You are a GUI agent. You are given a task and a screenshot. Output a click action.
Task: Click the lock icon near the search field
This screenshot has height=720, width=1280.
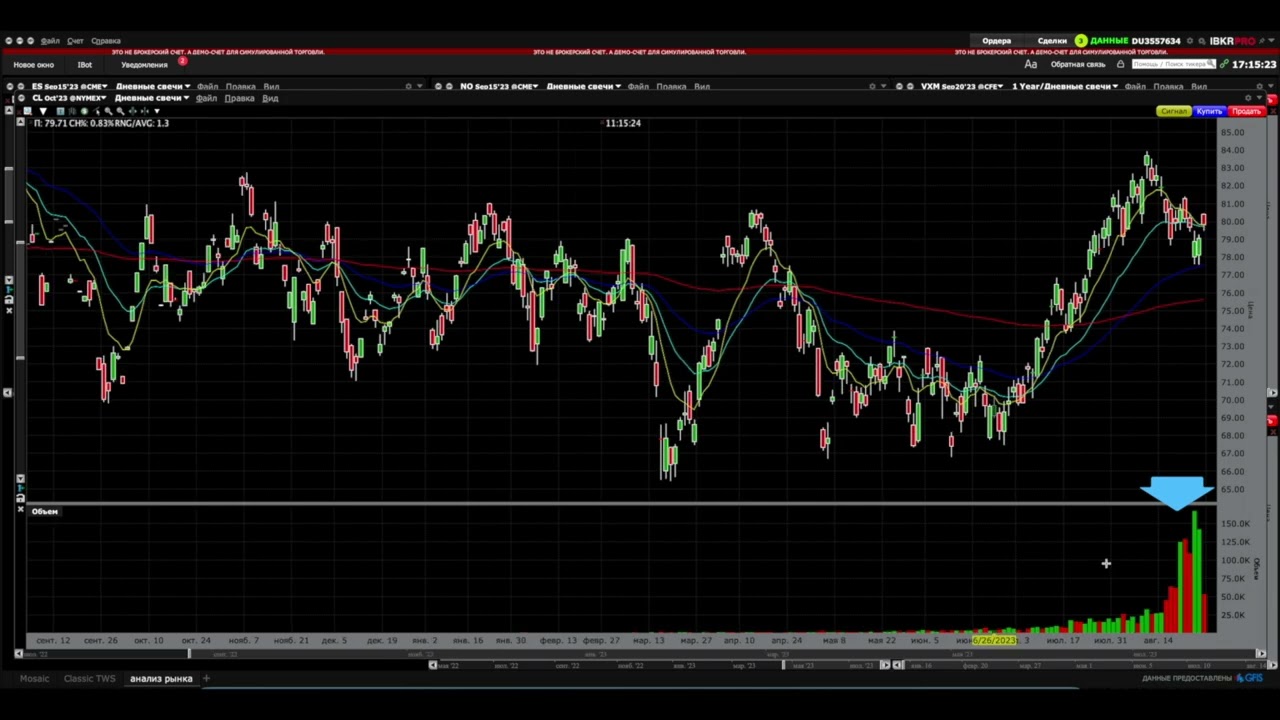(1120, 64)
